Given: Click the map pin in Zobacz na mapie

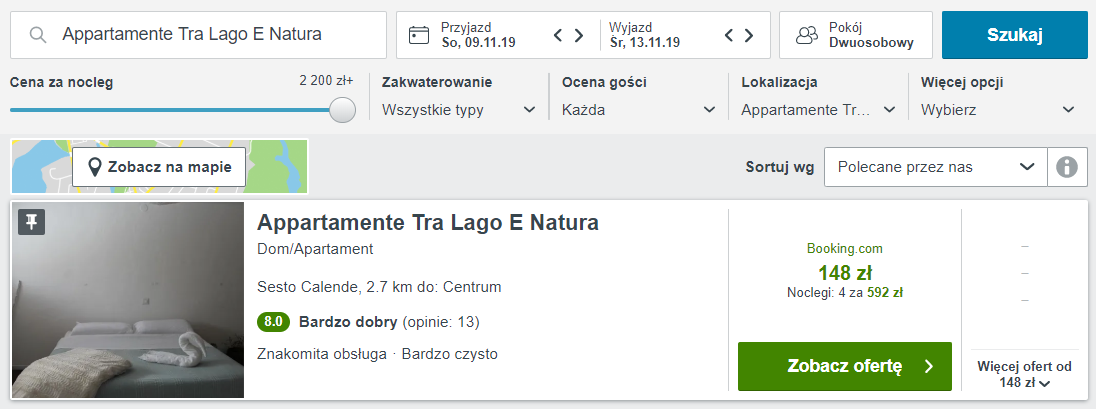Looking at the screenshot, I should pos(95,167).
